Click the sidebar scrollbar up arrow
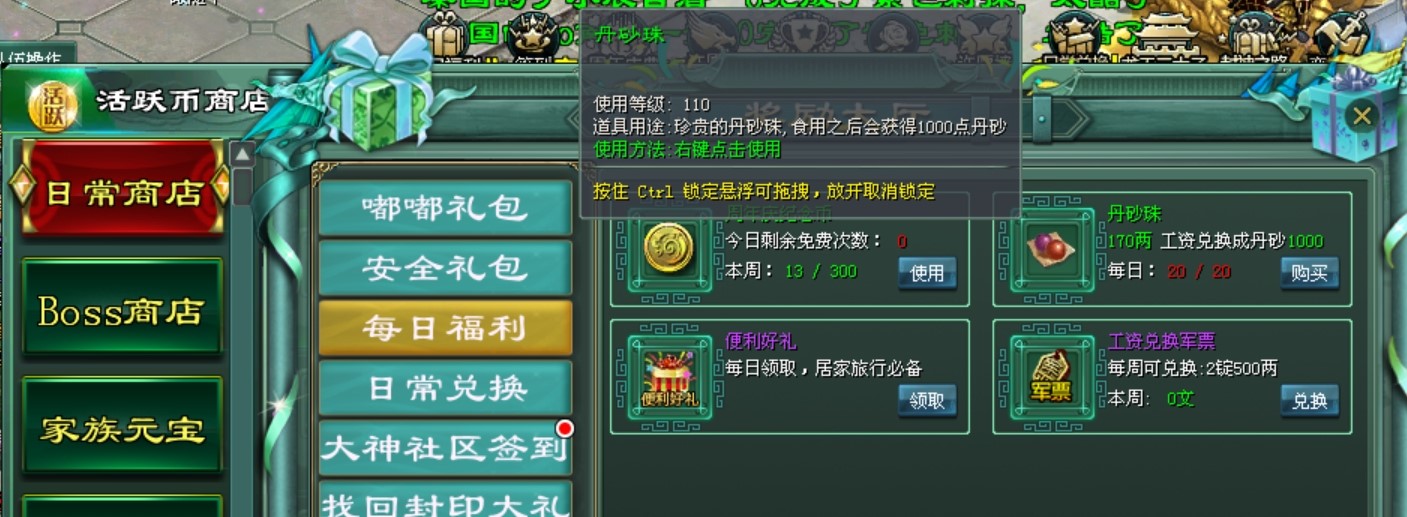 (243, 154)
